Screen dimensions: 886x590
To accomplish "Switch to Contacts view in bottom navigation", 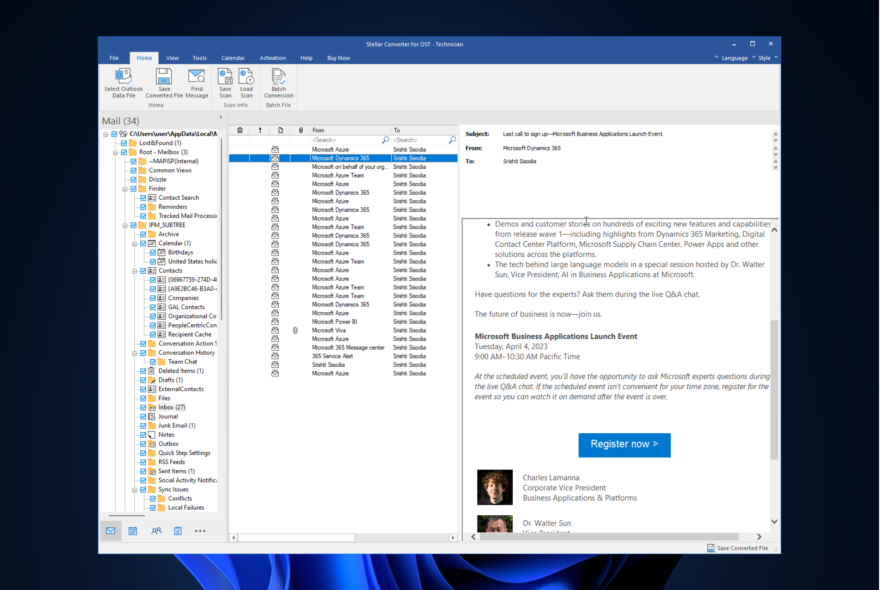I will pos(156,531).
